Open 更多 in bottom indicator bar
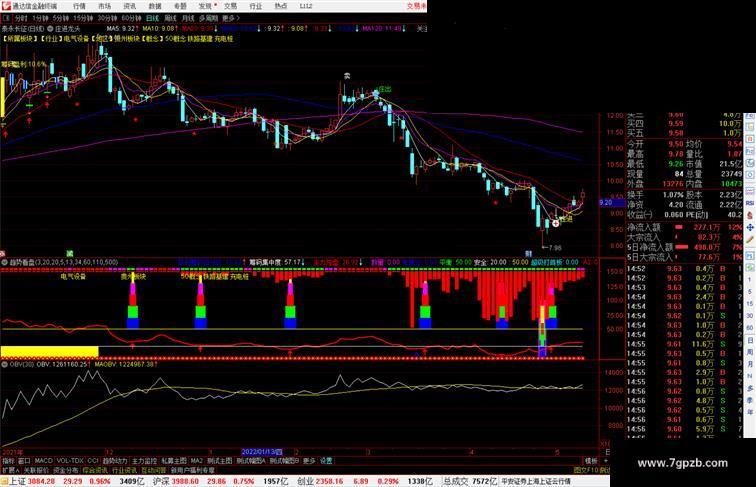This screenshot has height=487, width=756. coord(309,461)
